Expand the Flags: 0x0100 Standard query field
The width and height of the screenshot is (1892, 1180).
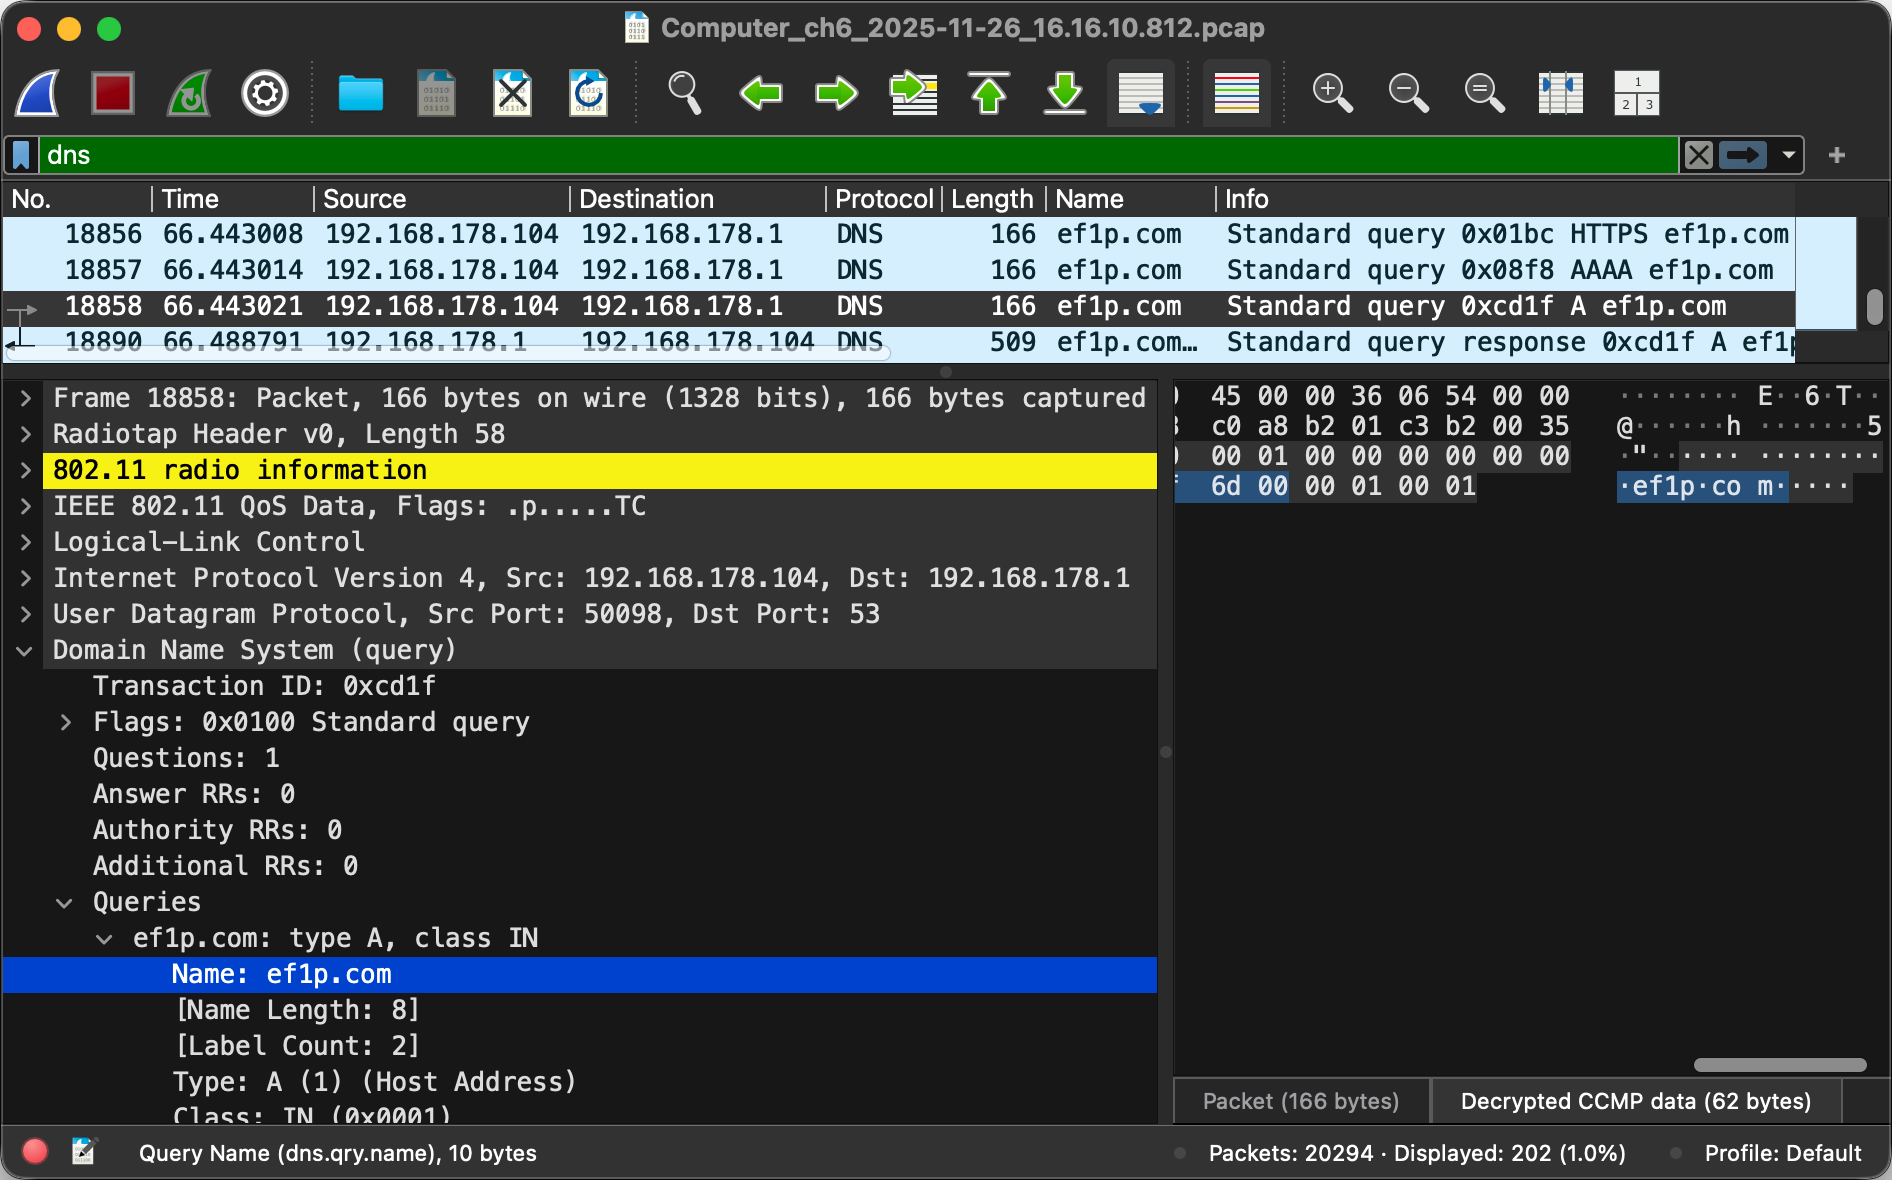[x=66, y=722]
